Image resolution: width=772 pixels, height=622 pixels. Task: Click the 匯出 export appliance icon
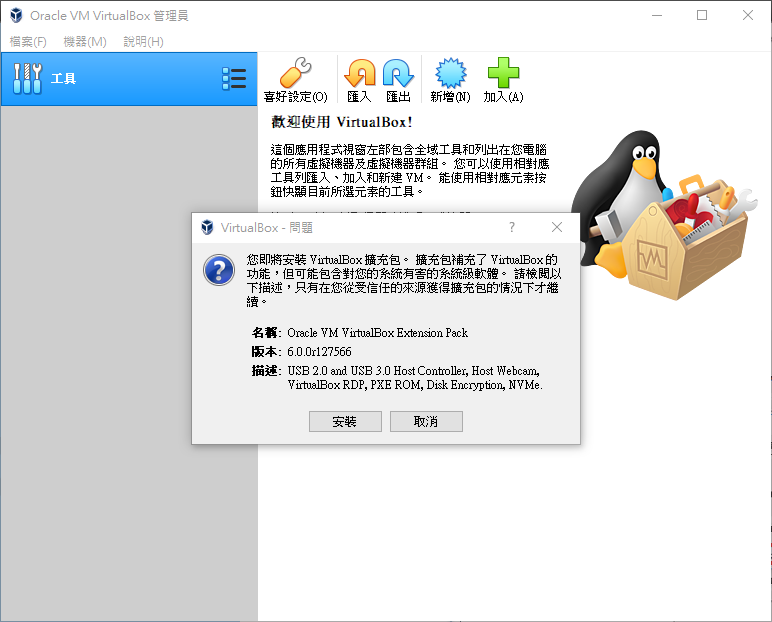click(x=398, y=80)
